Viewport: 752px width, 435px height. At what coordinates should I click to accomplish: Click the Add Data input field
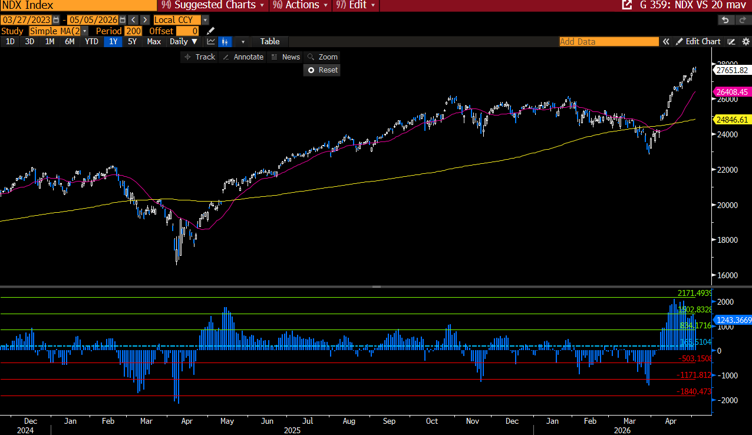point(609,42)
